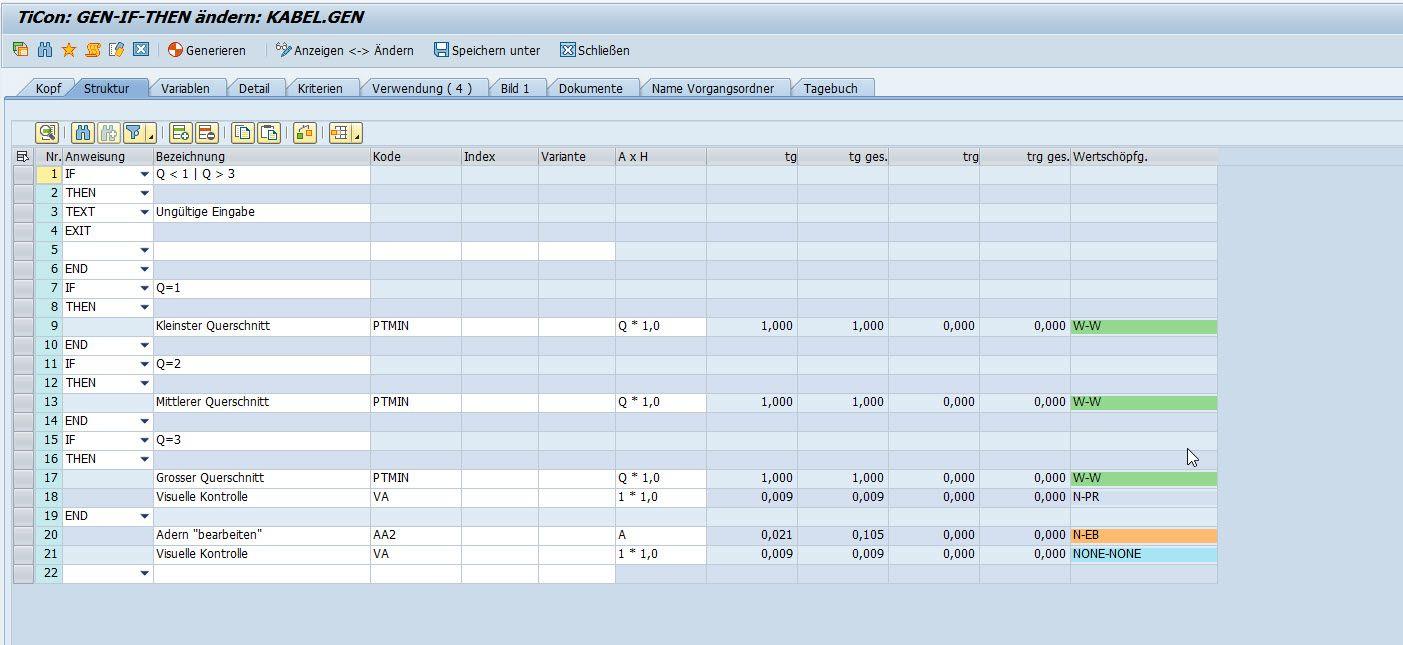Screen dimensions: 1403x645
Task: Click the filter funnel icon
Action: (x=133, y=132)
